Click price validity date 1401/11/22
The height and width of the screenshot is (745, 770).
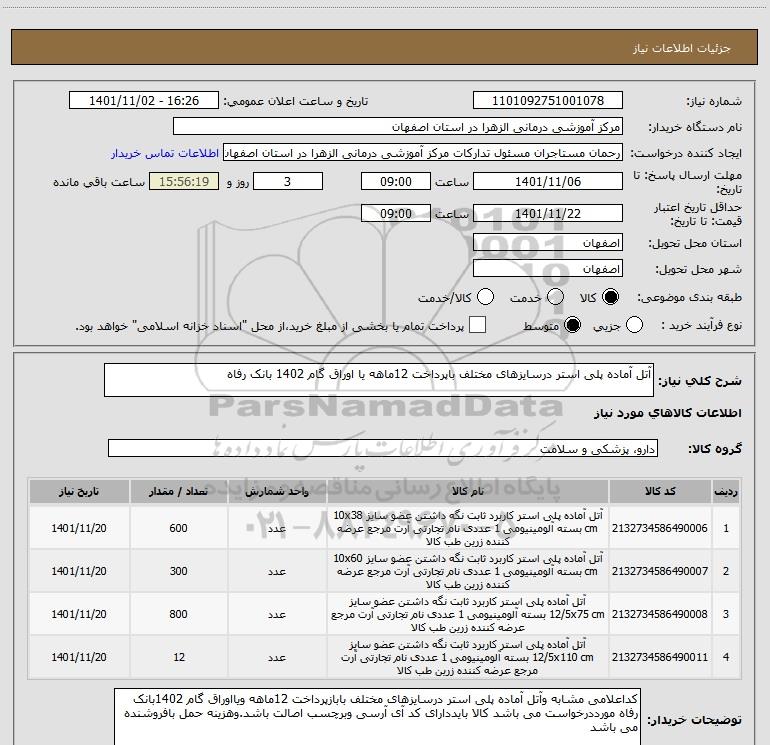pos(548,213)
